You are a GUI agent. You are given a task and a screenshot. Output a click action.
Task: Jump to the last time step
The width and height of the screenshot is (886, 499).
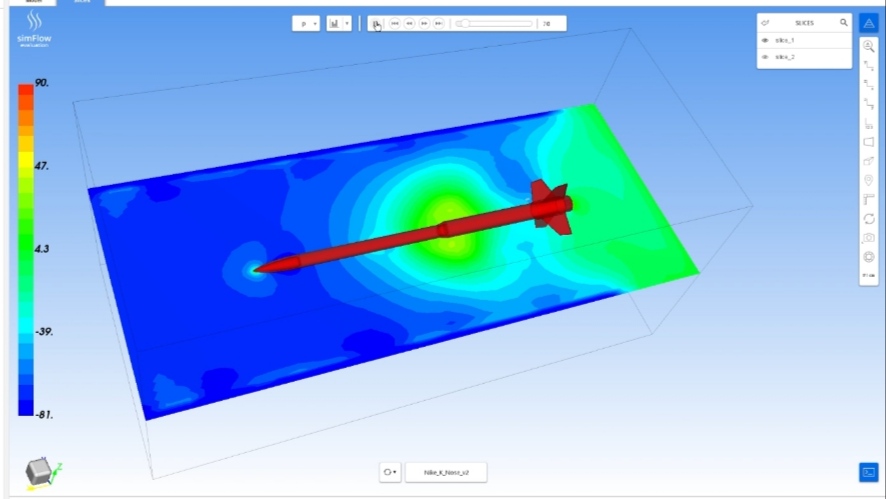439,23
